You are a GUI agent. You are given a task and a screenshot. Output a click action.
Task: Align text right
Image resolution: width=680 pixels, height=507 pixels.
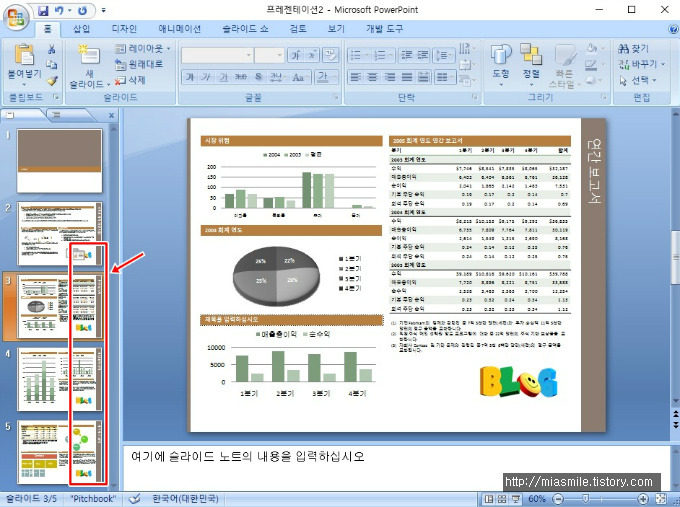[390, 77]
